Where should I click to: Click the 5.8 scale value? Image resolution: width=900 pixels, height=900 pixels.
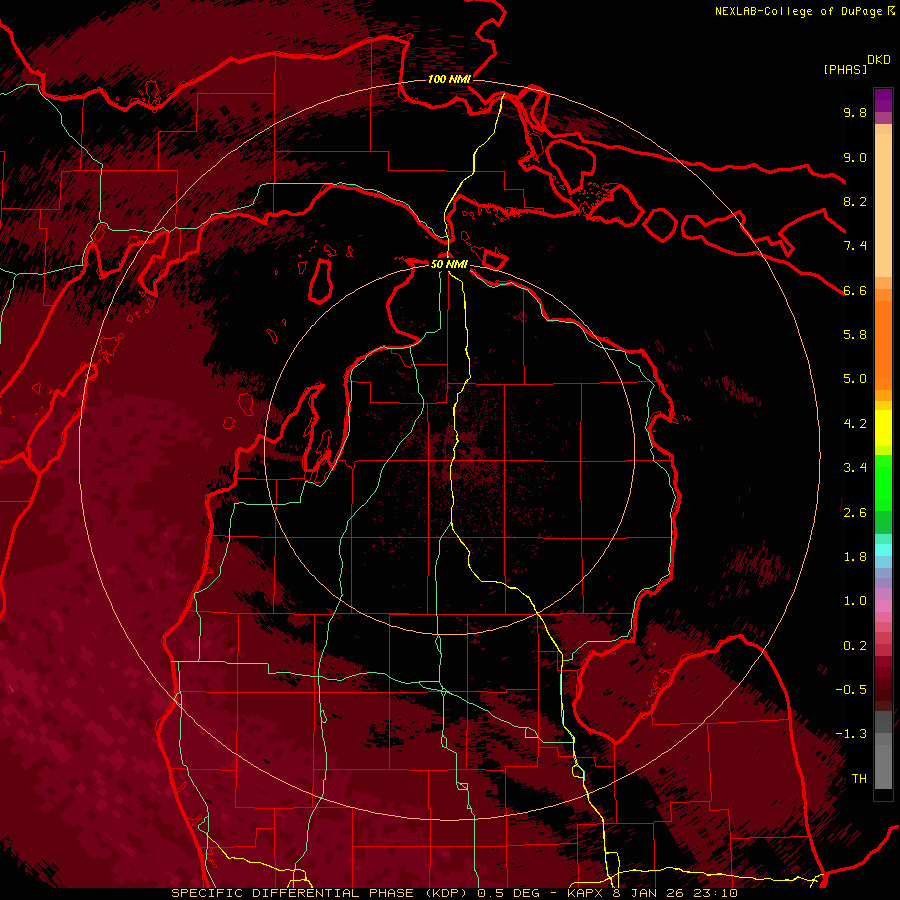[855, 335]
